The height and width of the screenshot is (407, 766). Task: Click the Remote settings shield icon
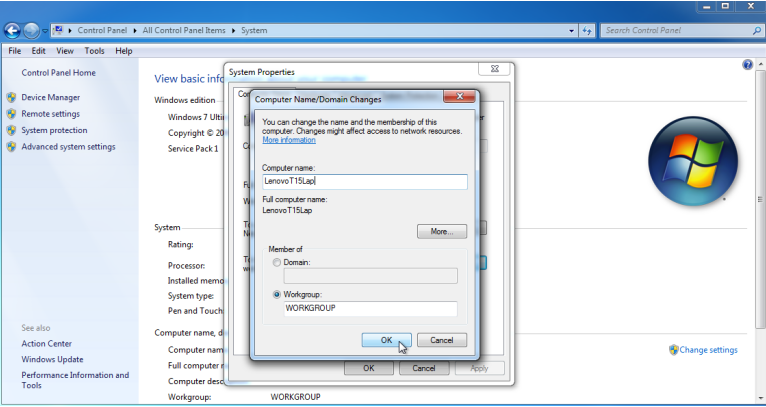[x=11, y=114]
